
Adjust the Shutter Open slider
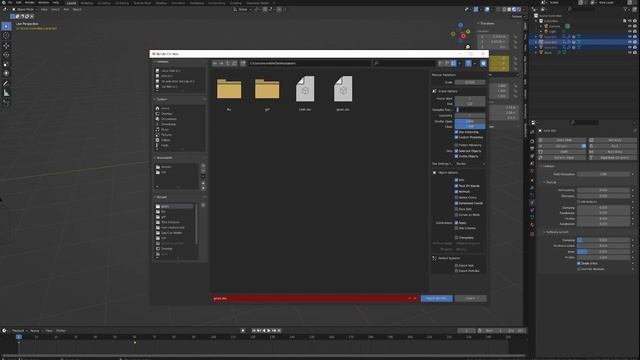470,121
